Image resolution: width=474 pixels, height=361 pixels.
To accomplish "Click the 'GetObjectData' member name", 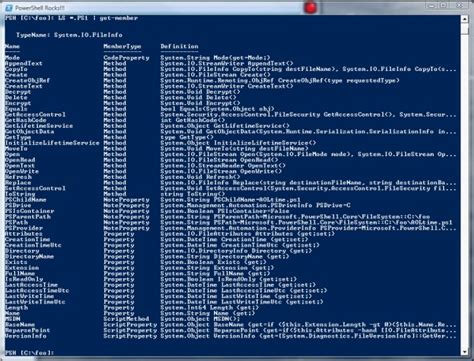I will 29,131.
